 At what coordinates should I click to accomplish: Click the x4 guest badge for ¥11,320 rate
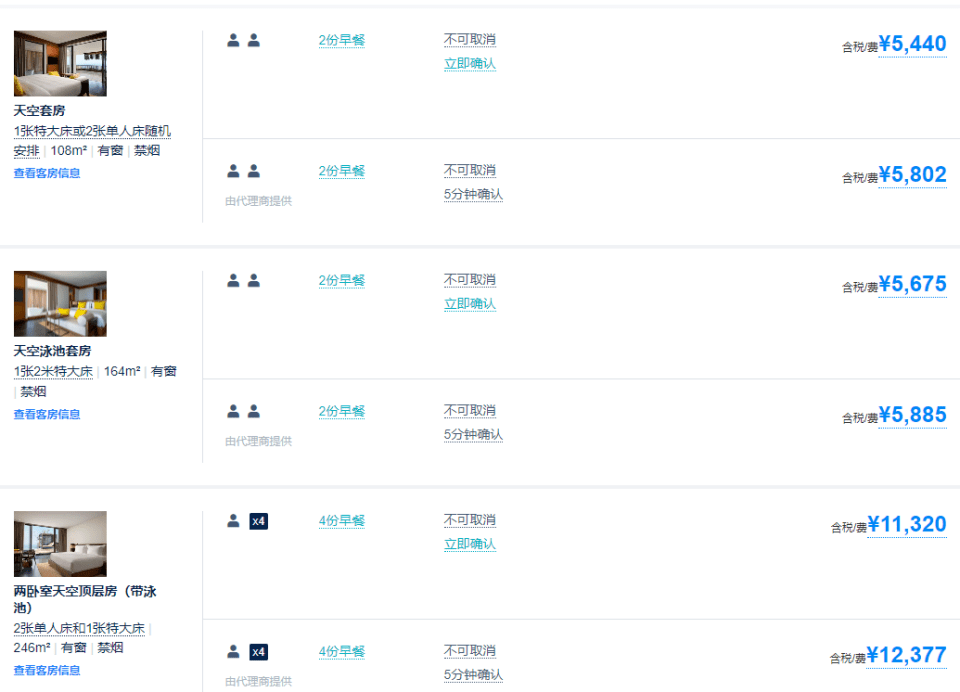pyautogui.click(x=258, y=521)
